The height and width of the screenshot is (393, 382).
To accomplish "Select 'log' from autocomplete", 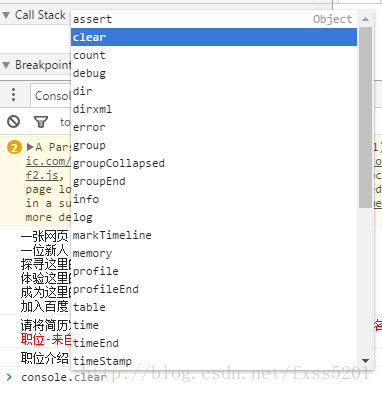I will tap(214, 217).
